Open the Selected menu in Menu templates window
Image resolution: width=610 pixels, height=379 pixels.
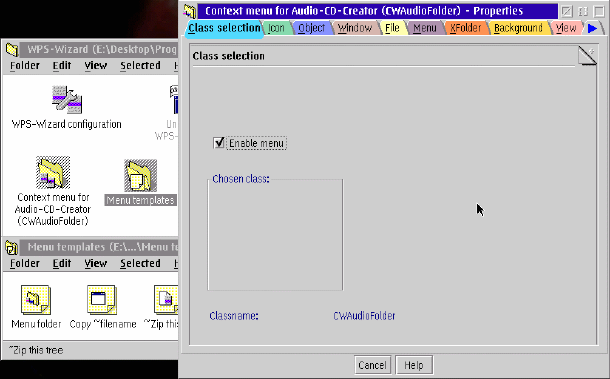point(140,263)
